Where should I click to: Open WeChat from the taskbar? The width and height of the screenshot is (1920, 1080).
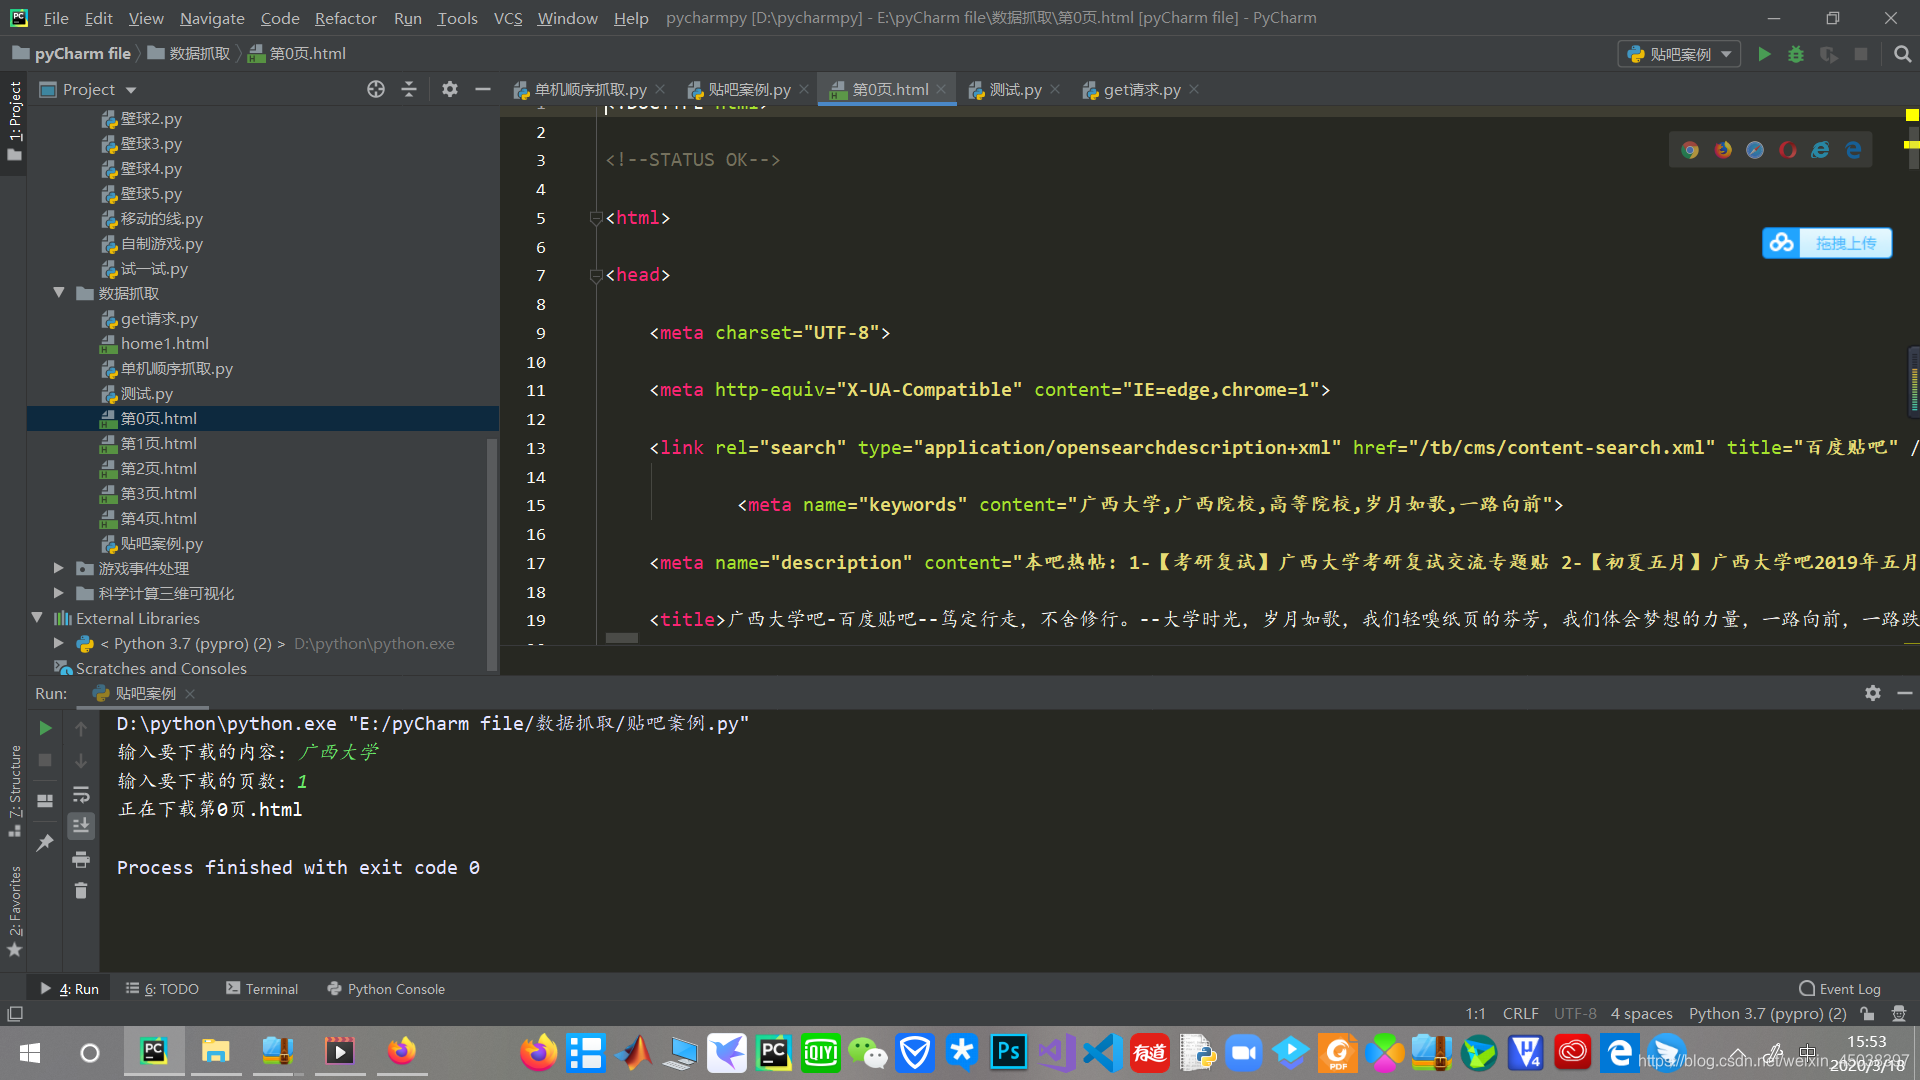[867, 1052]
